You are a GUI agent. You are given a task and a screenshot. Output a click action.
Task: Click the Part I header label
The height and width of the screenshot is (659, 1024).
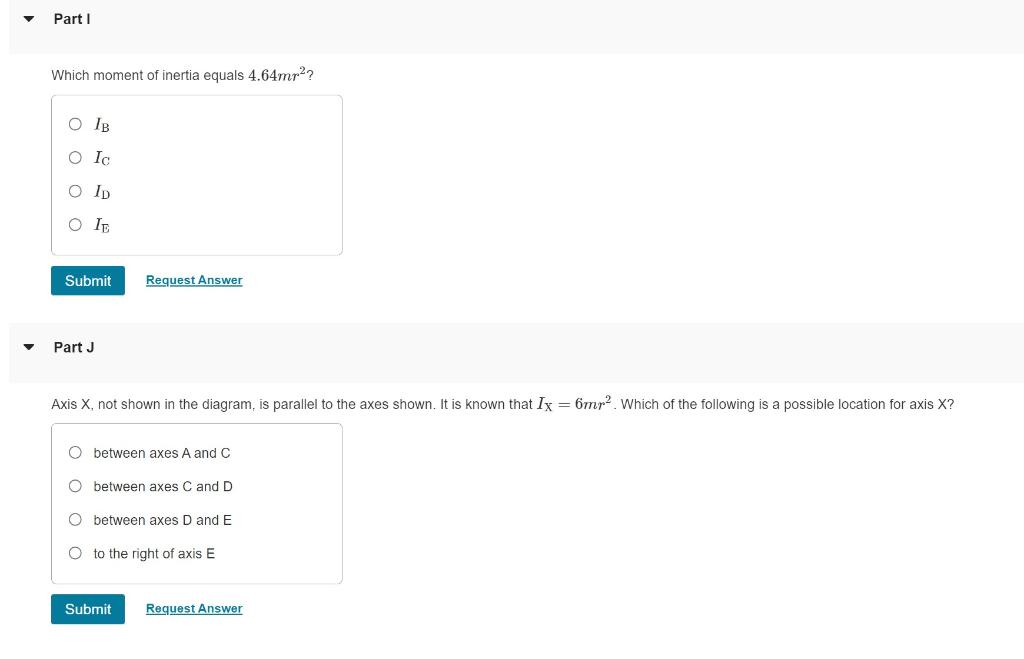click(71, 18)
